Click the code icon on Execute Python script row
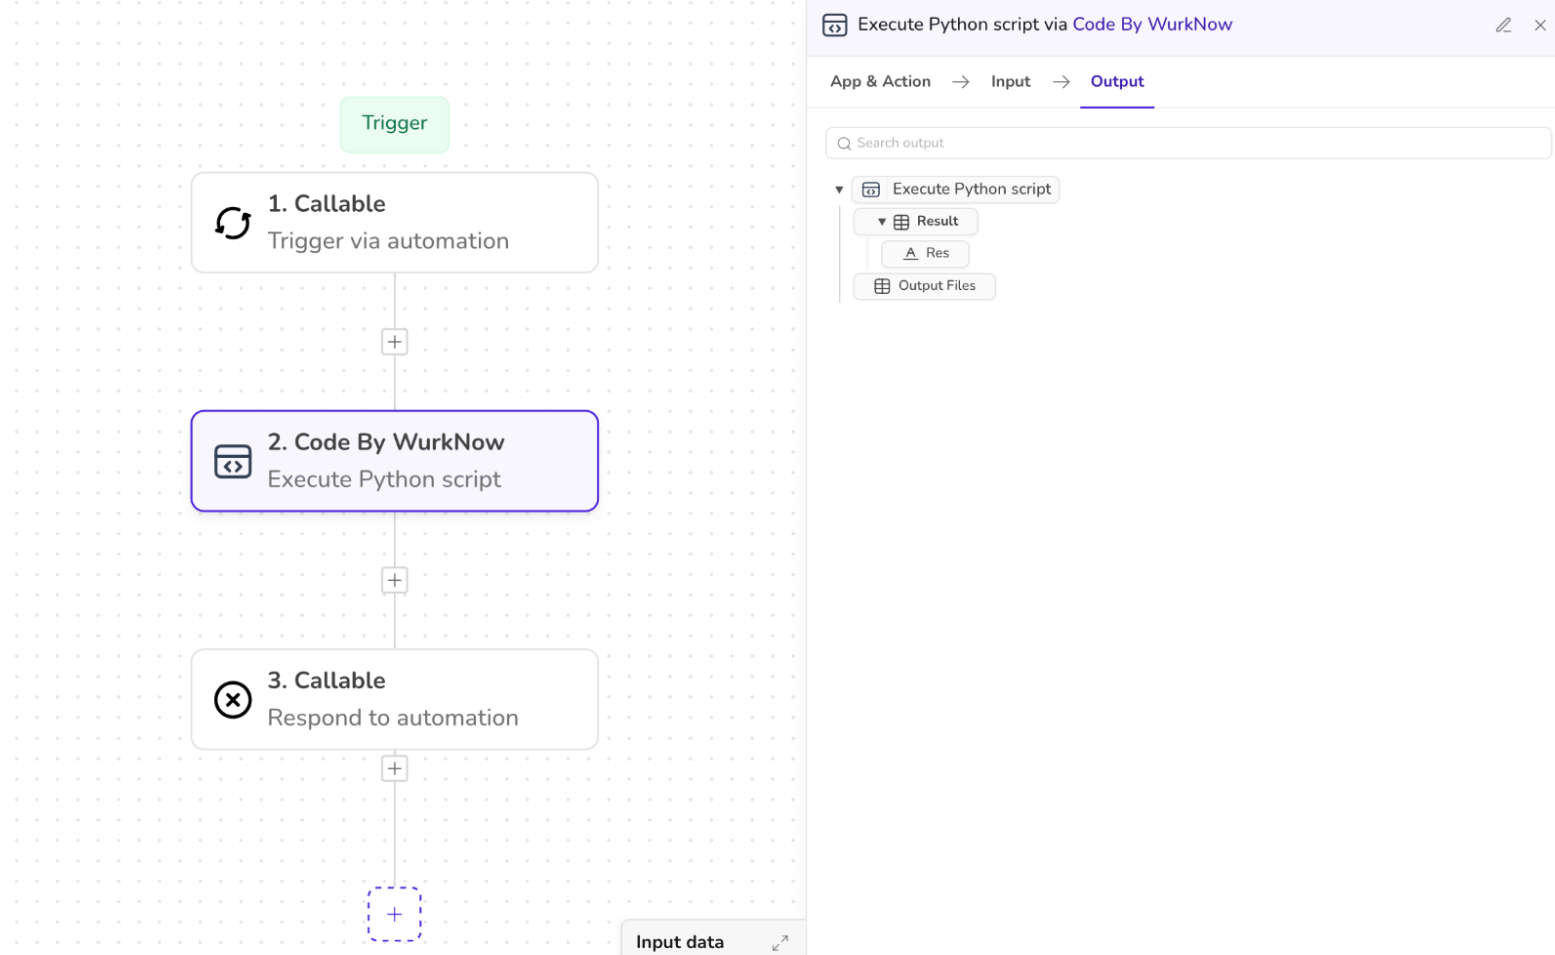 pyautogui.click(x=871, y=189)
